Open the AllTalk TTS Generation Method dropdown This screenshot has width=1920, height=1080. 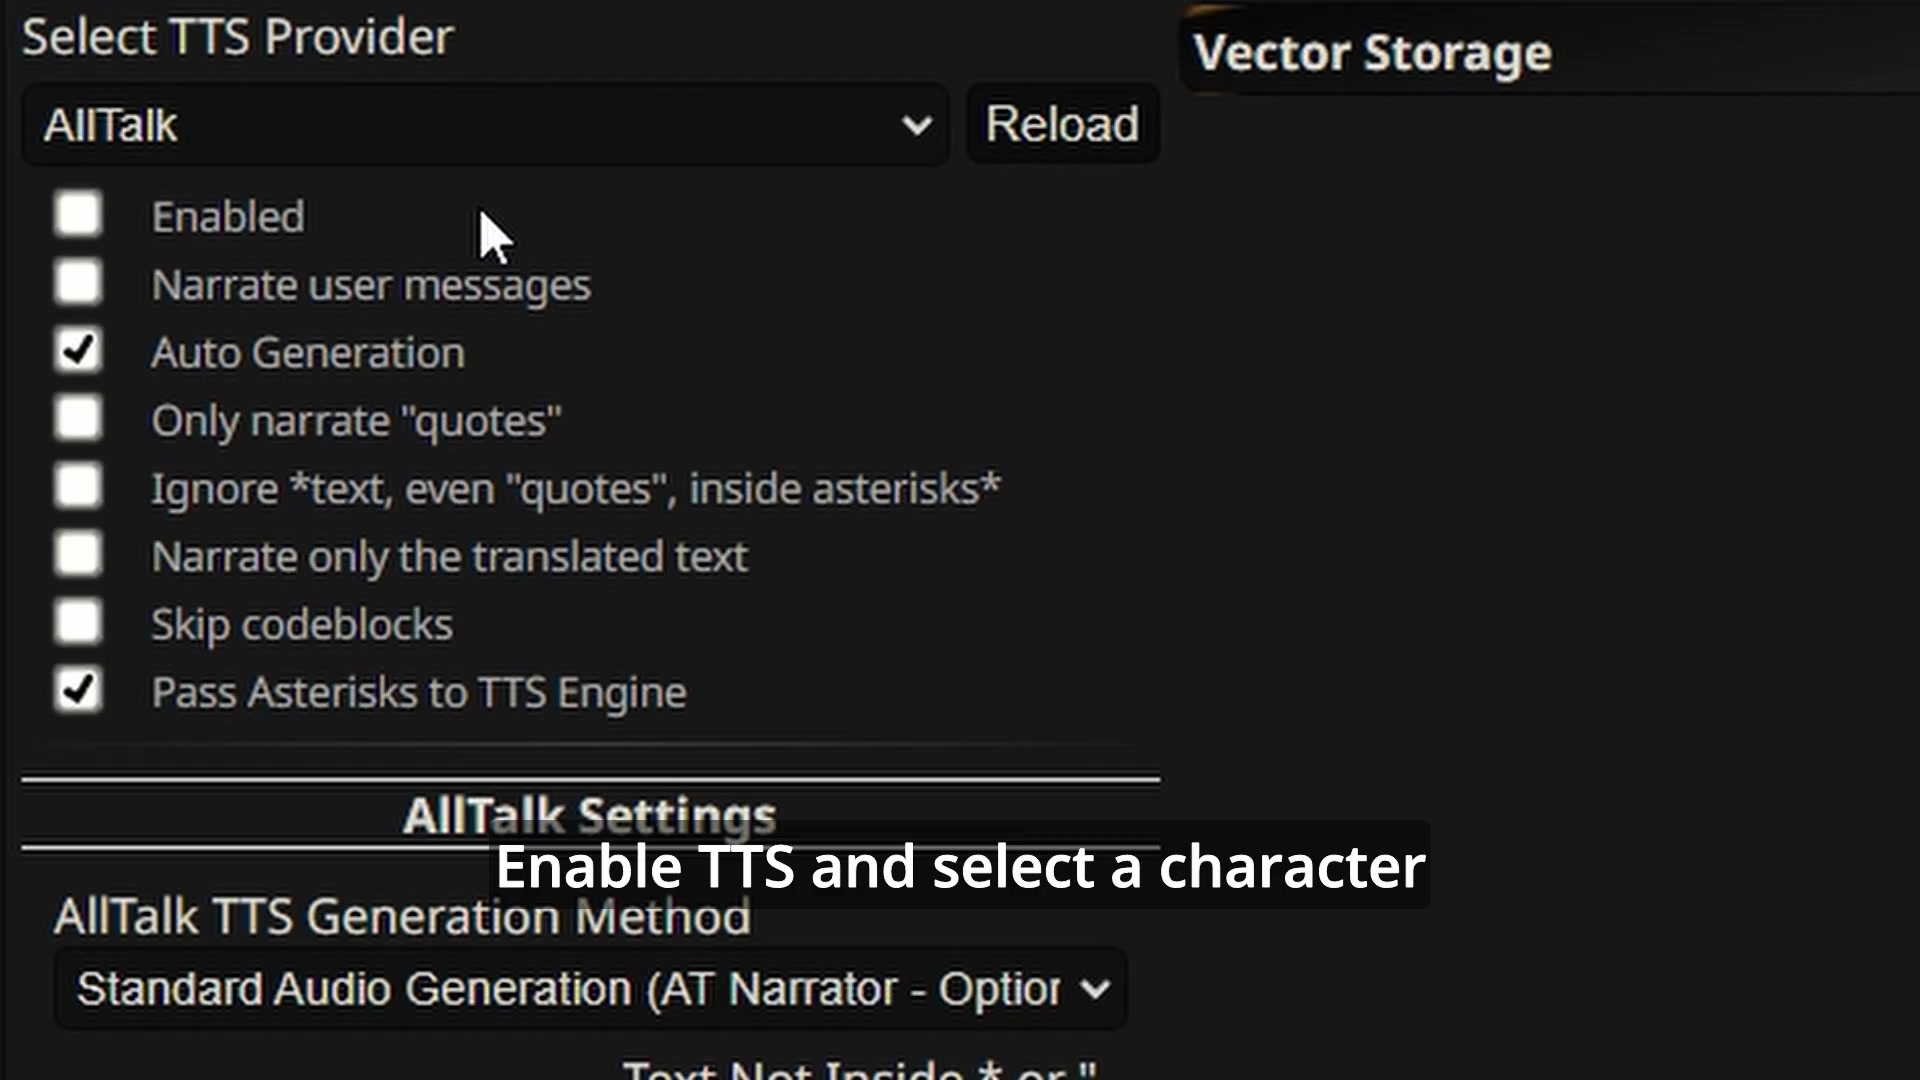pyautogui.click(x=590, y=988)
